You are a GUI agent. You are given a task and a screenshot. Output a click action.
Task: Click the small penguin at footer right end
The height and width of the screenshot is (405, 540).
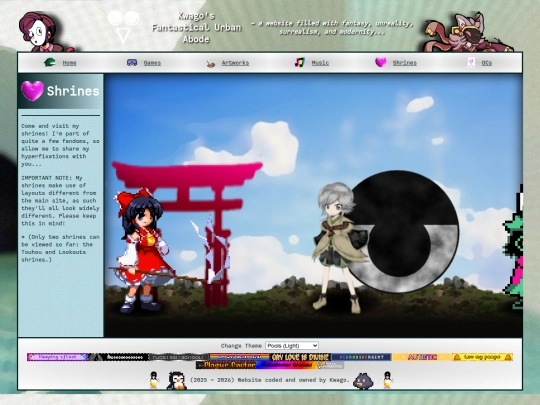click(x=387, y=380)
